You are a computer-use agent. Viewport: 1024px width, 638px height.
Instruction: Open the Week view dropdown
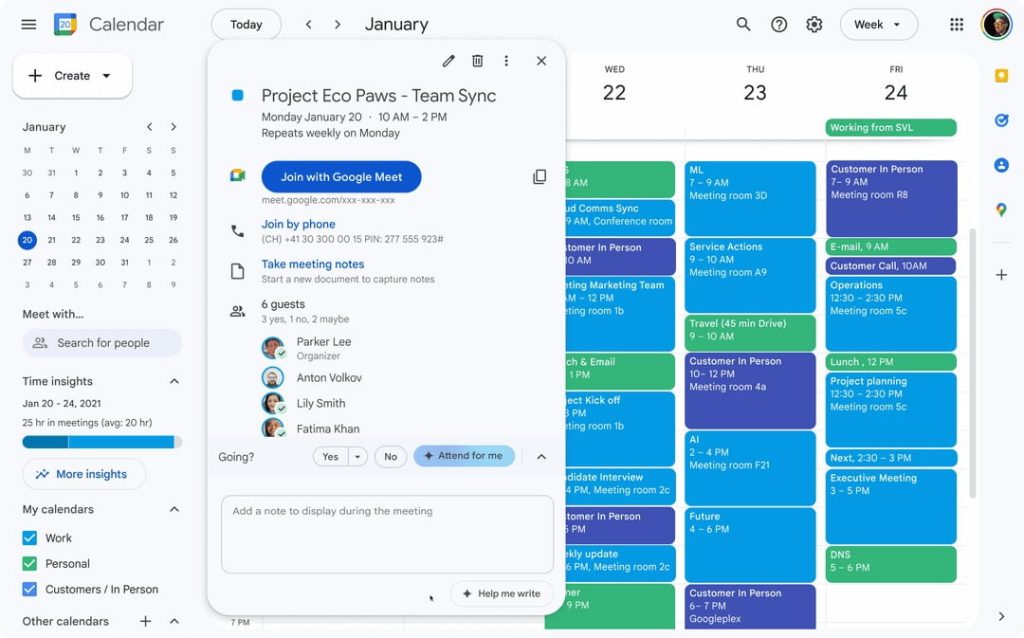878,24
